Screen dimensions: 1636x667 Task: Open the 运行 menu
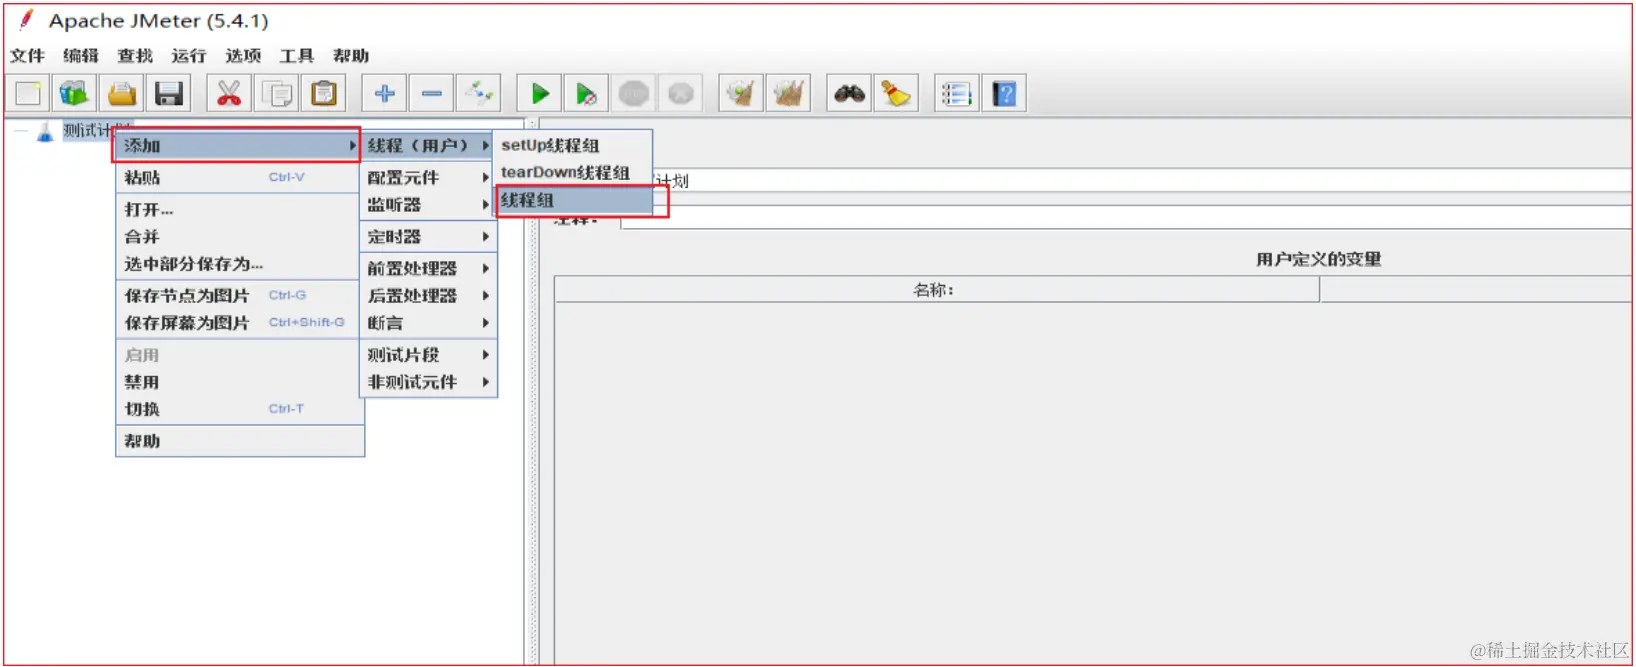[189, 56]
